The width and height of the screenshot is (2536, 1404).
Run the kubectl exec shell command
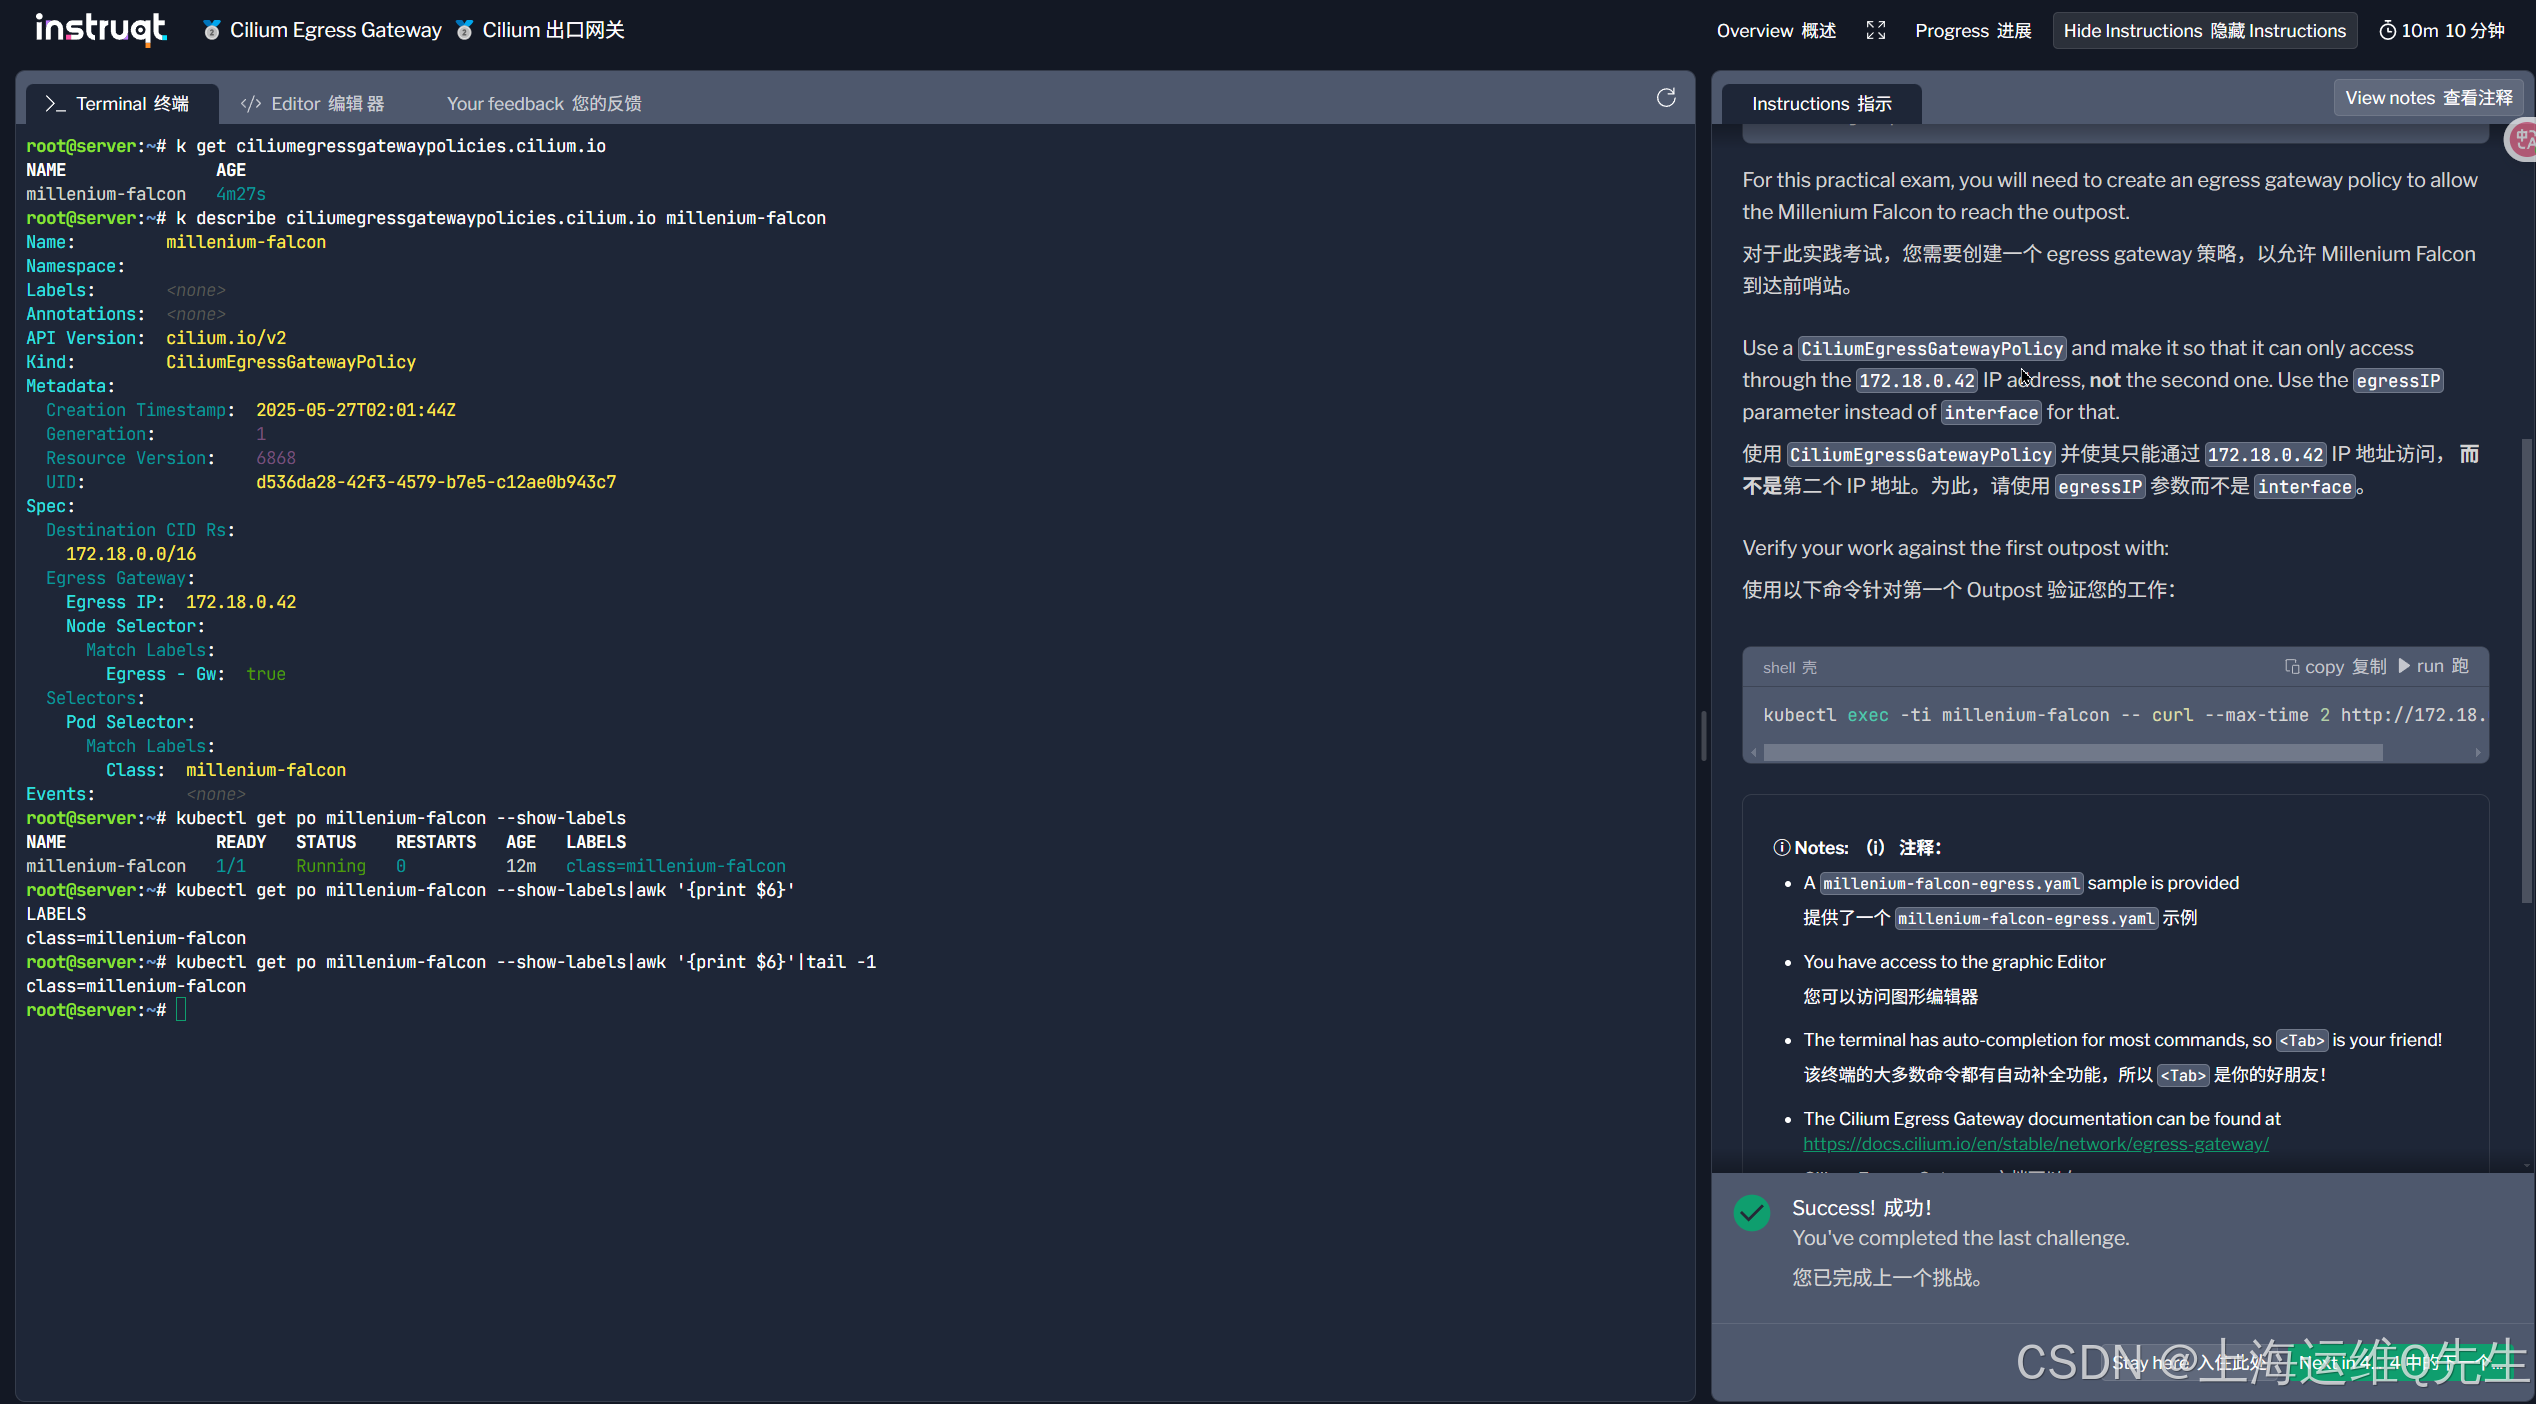tap(2432, 667)
